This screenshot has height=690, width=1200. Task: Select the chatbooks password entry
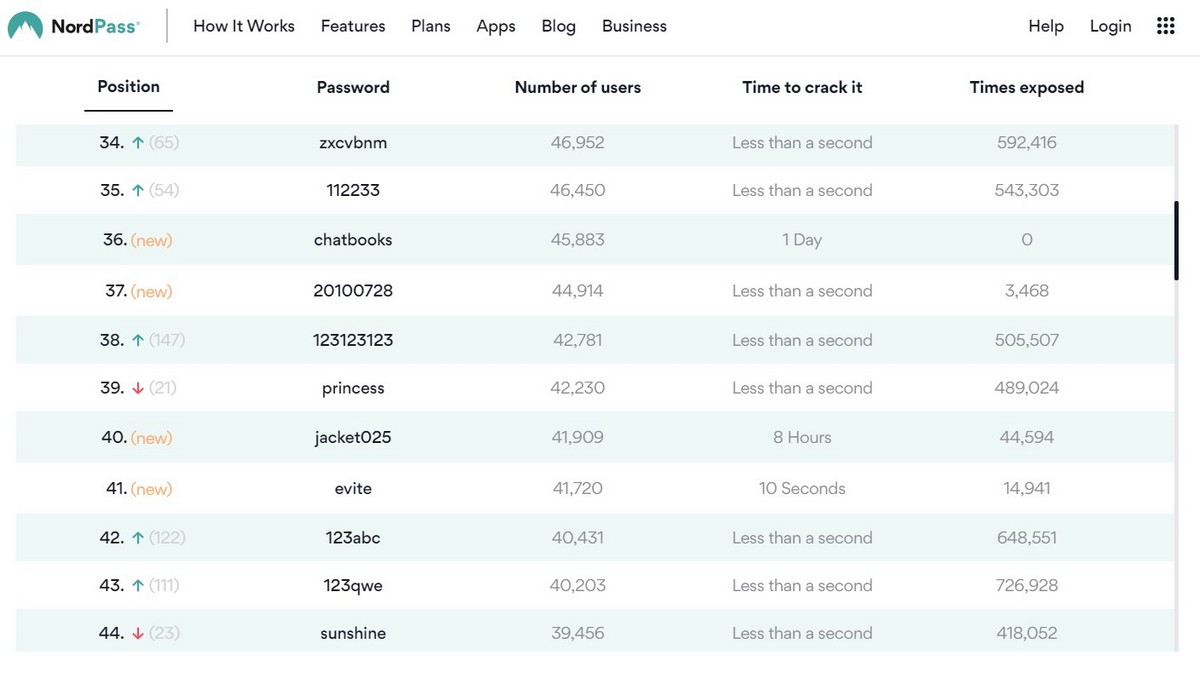(x=353, y=240)
